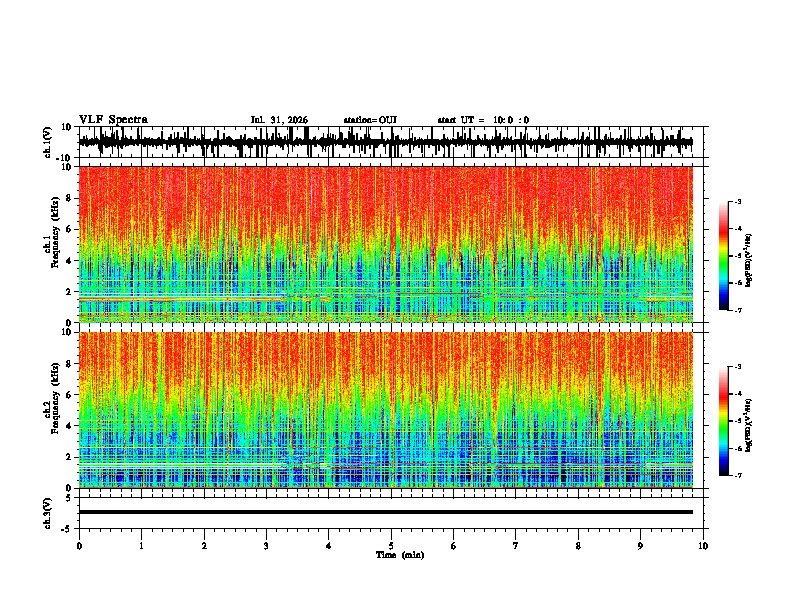Click the '4' tick on the time axis
This screenshot has height=612, width=792.
click(x=329, y=546)
